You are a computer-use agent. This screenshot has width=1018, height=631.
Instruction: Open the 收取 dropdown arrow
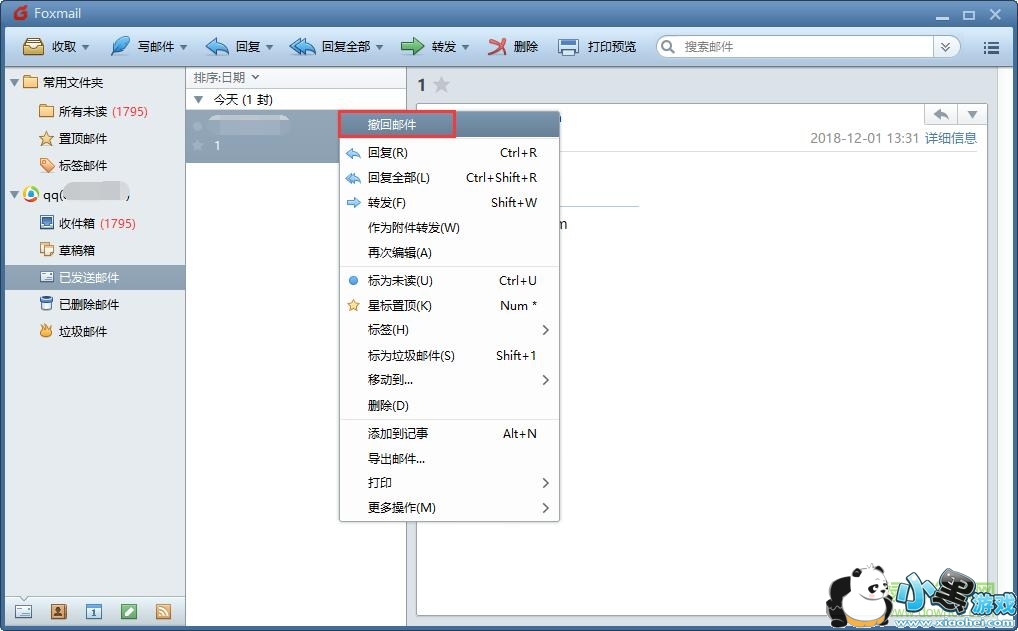coord(86,47)
